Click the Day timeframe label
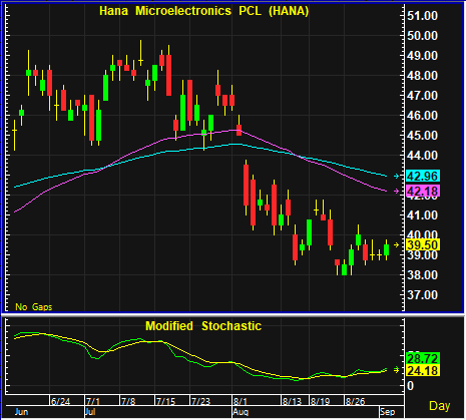This screenshot has height=420, width=466. [x=440, y=406]
